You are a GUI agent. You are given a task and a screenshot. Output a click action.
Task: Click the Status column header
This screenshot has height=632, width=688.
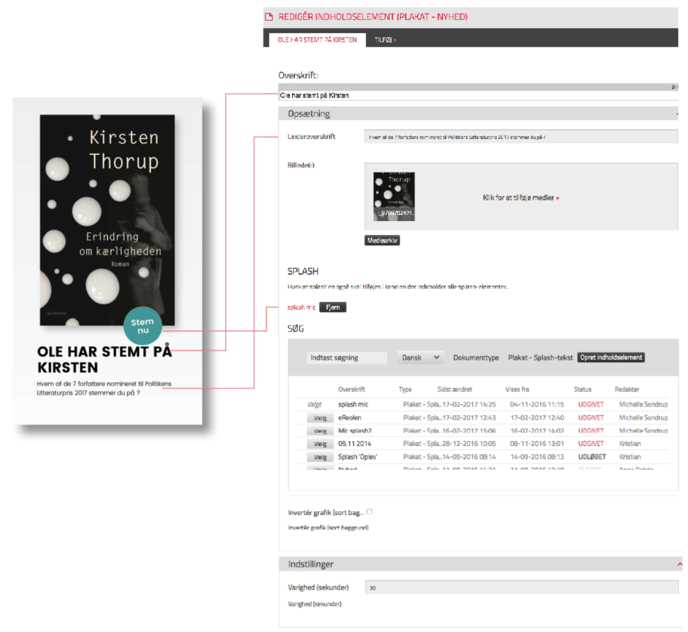583,389
